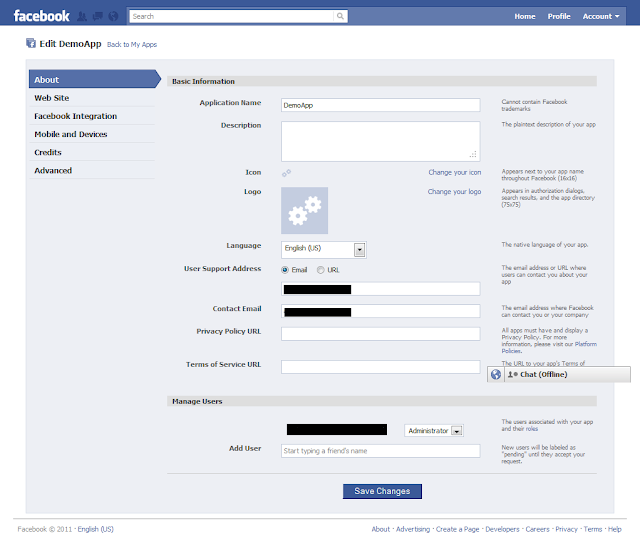Click footer Careers link
Viewport: 640px width, 556px height.
point(538,529)
